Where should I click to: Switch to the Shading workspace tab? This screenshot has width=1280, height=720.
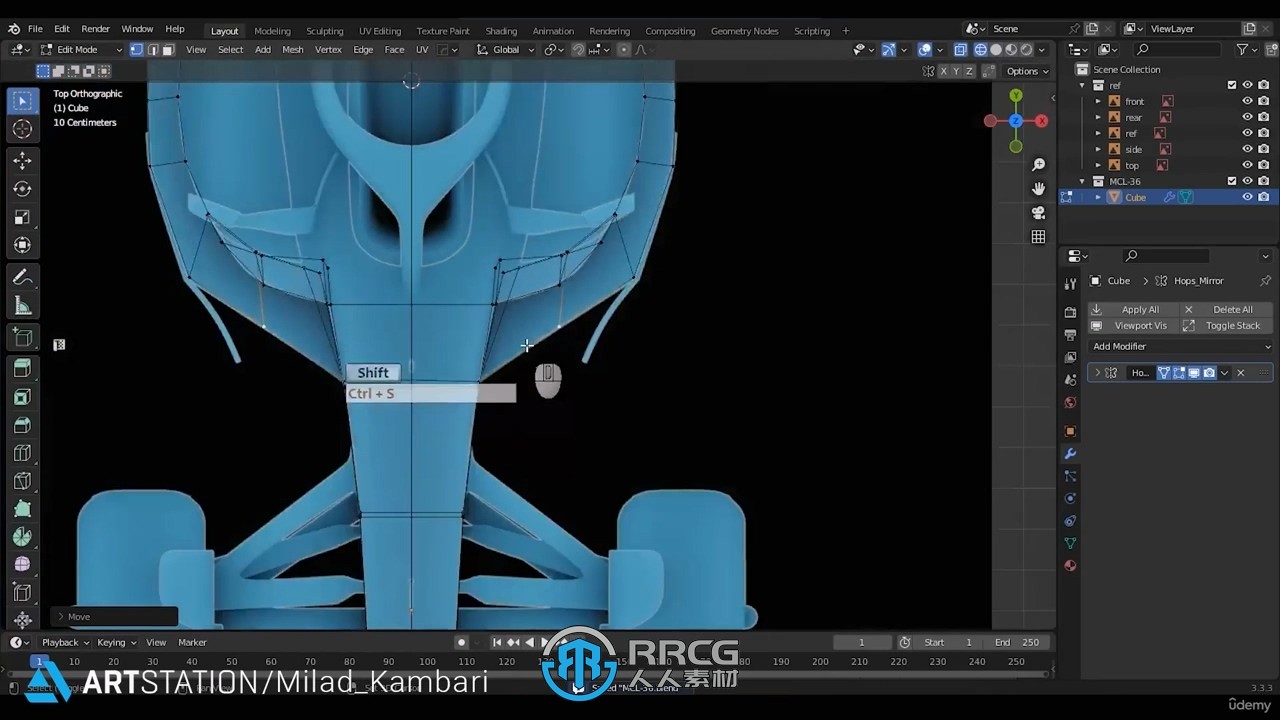click(501, 30)
